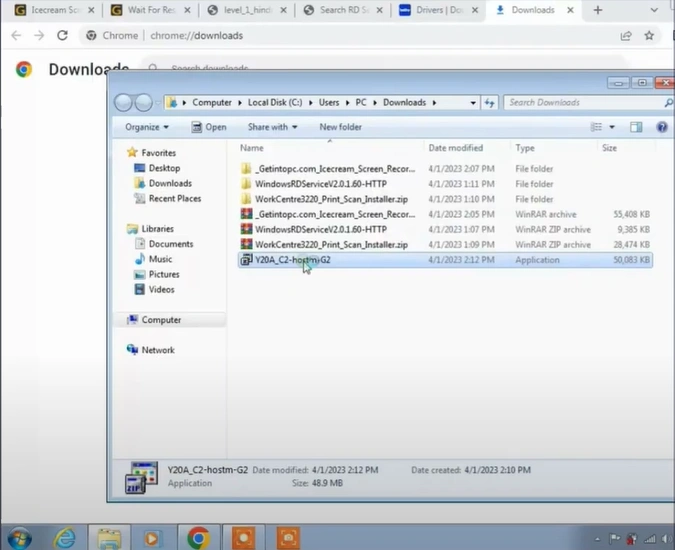Click the Explorer back arrow button
Screen dimensions: 675x550
[125, 102]
